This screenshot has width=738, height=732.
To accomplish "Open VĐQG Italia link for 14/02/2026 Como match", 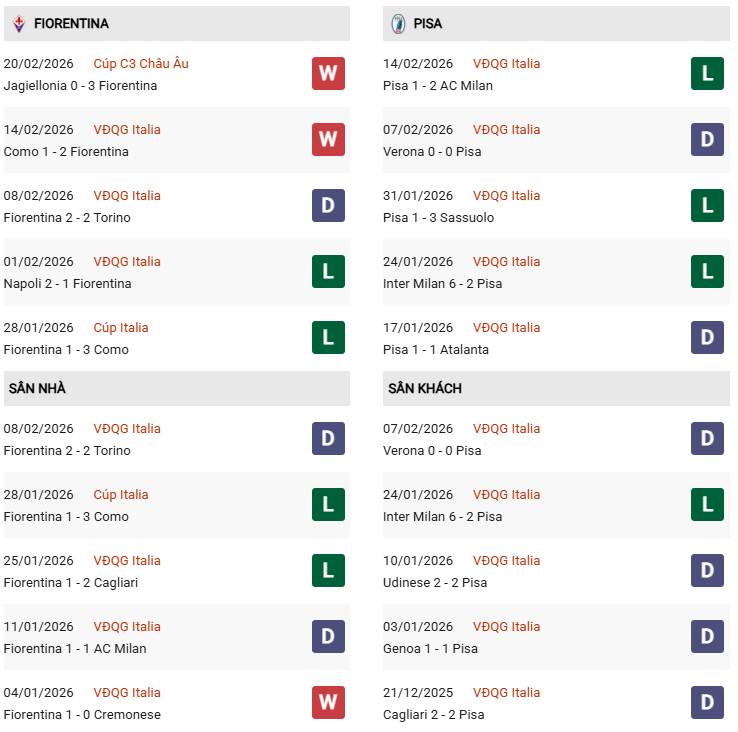I will (x=127, y=130).
